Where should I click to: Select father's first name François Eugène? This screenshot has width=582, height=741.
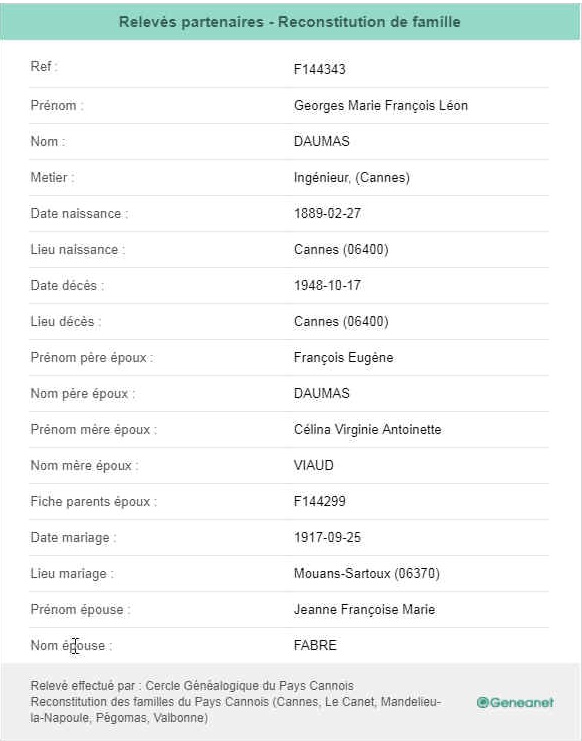[x=343, y=357]
